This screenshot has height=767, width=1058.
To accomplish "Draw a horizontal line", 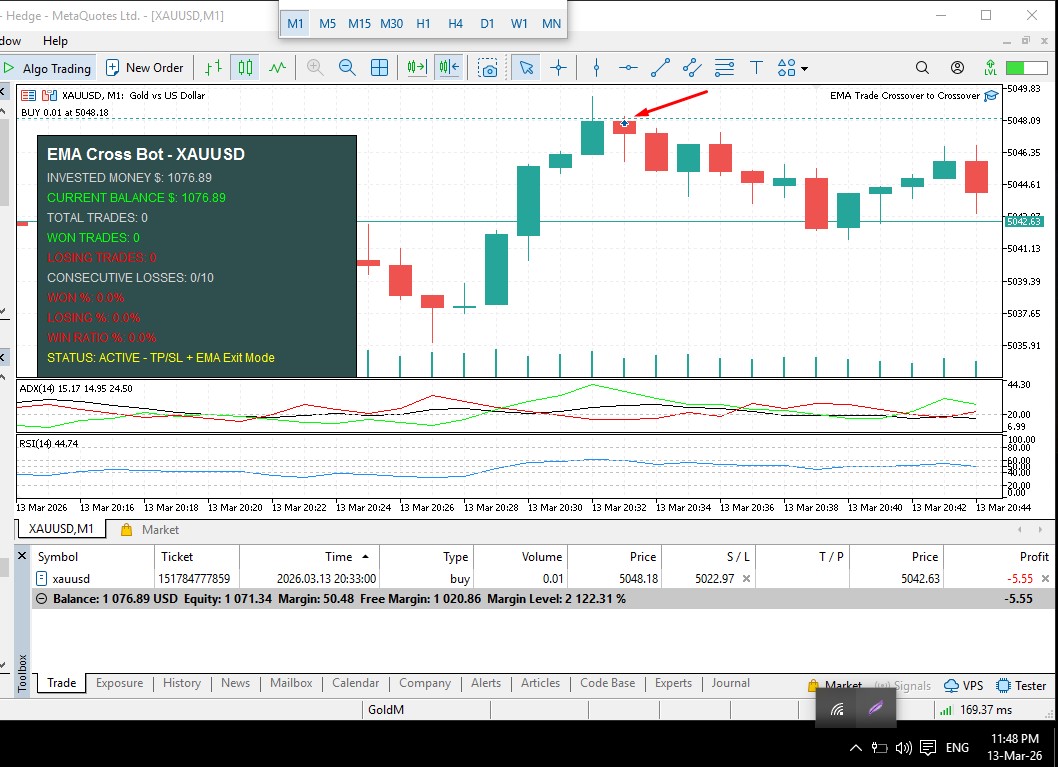I will point(628,68).
